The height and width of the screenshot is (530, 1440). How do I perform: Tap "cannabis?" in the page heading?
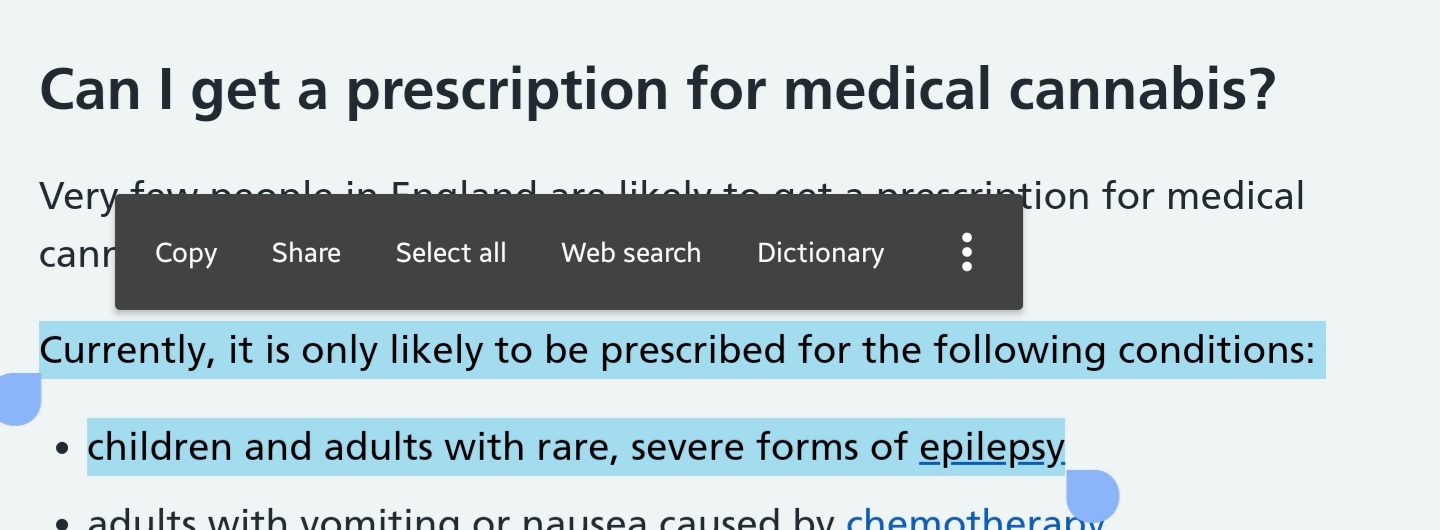point(1143,89)
